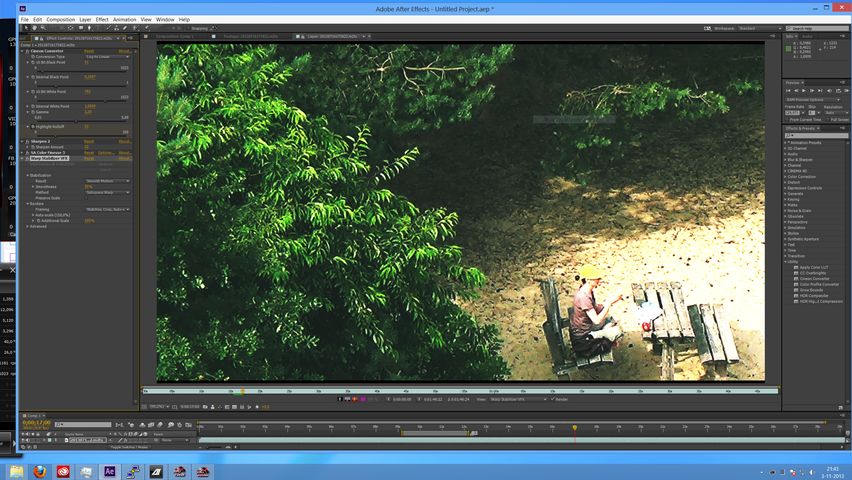Open Composition Mini-Flowchart in the timeline
852x480 pixels.
pos(118,425)
